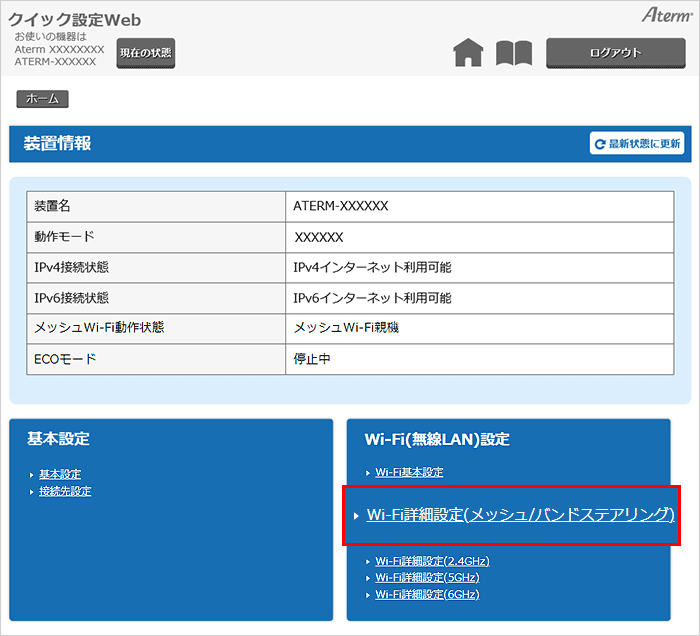Click the Wi-Fi(無線LAN)設定 panel heading
700x636 pixels.
pos(437,439)
